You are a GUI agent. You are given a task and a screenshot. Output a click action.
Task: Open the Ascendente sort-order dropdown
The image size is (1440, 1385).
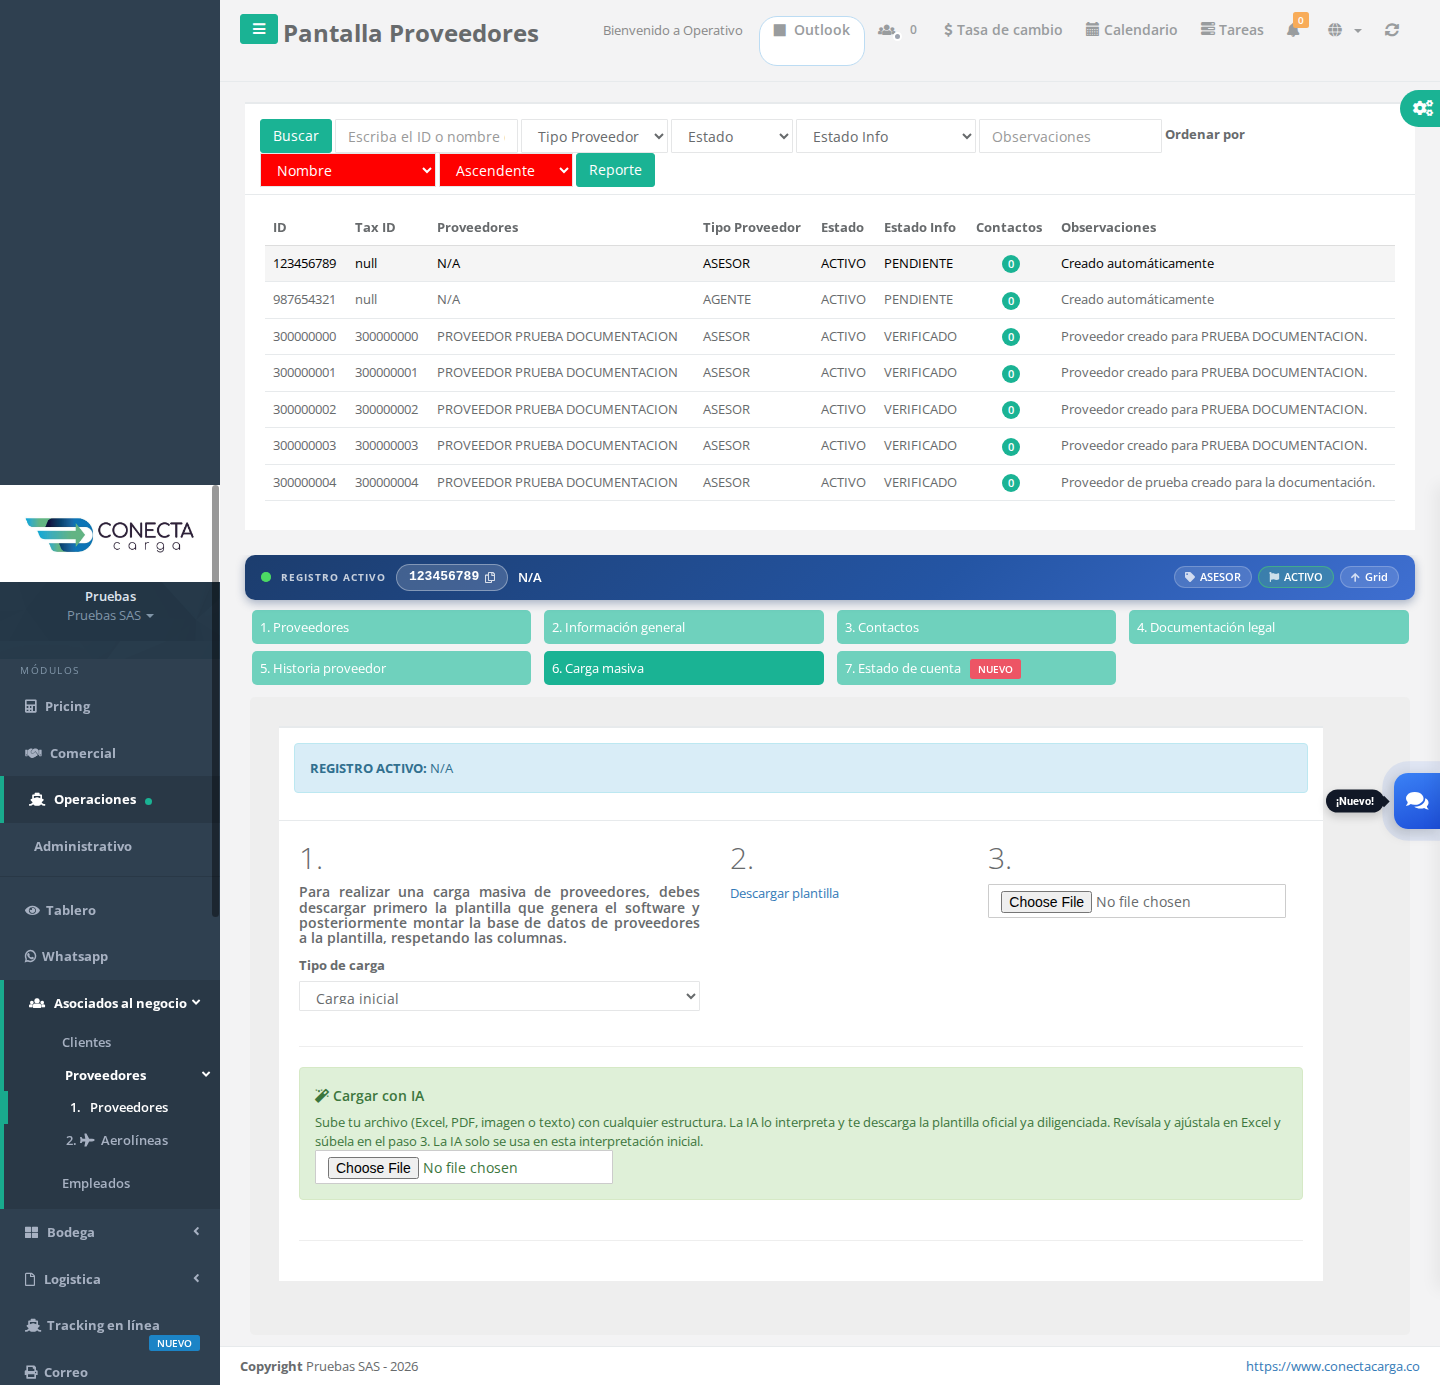[x=506, y=170]
